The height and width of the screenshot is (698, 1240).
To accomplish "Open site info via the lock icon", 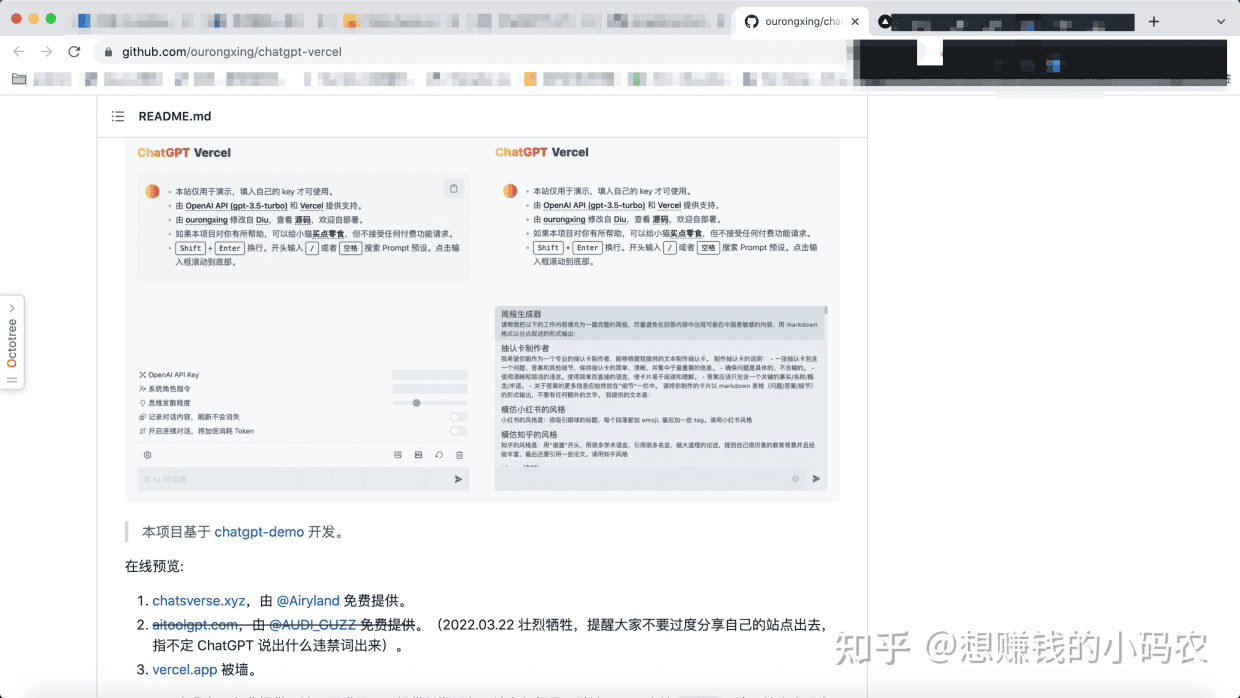I will 108,52.
